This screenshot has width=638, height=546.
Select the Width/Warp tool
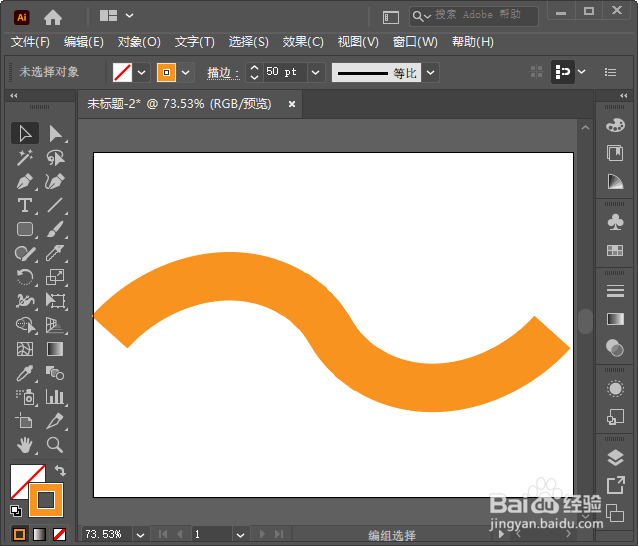25,301
